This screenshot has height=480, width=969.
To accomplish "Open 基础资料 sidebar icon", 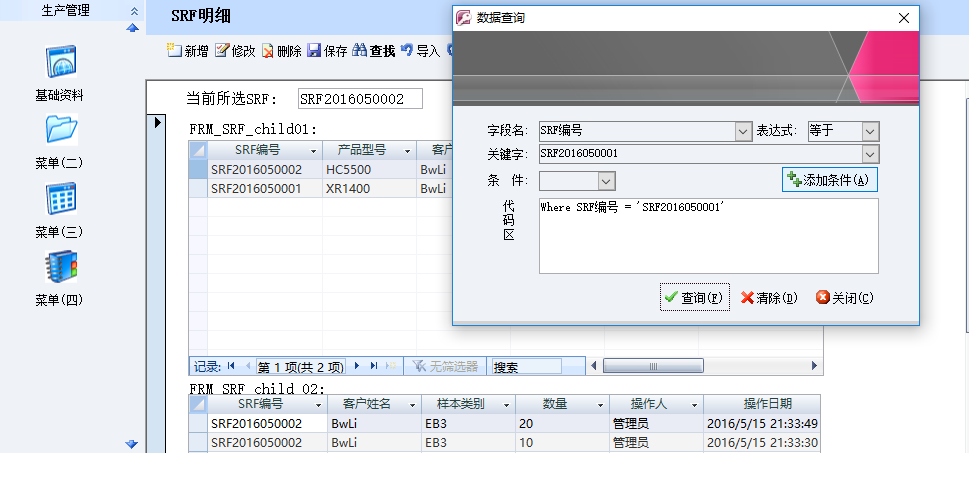I will 61,61.
